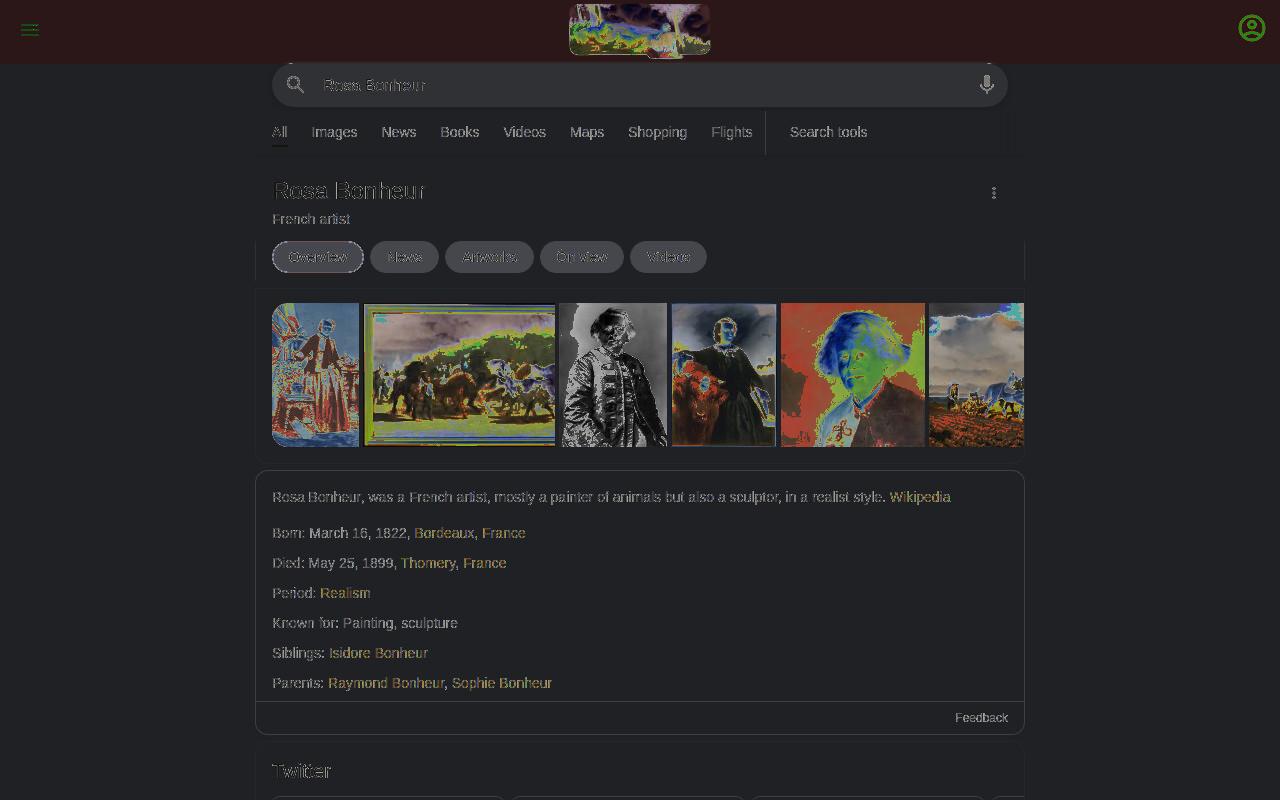Select the Overview chip
This screenshot has height=800, width=1280.
(318, 257)
